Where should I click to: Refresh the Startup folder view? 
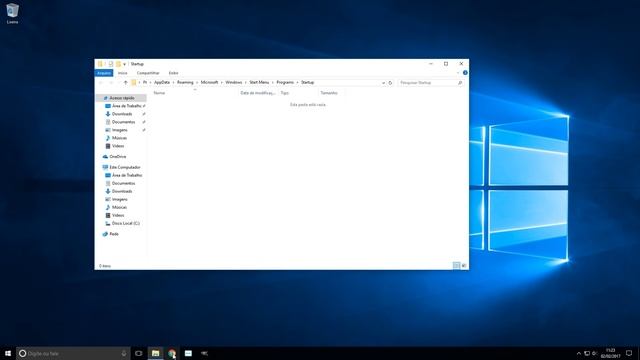coord(390,83)
